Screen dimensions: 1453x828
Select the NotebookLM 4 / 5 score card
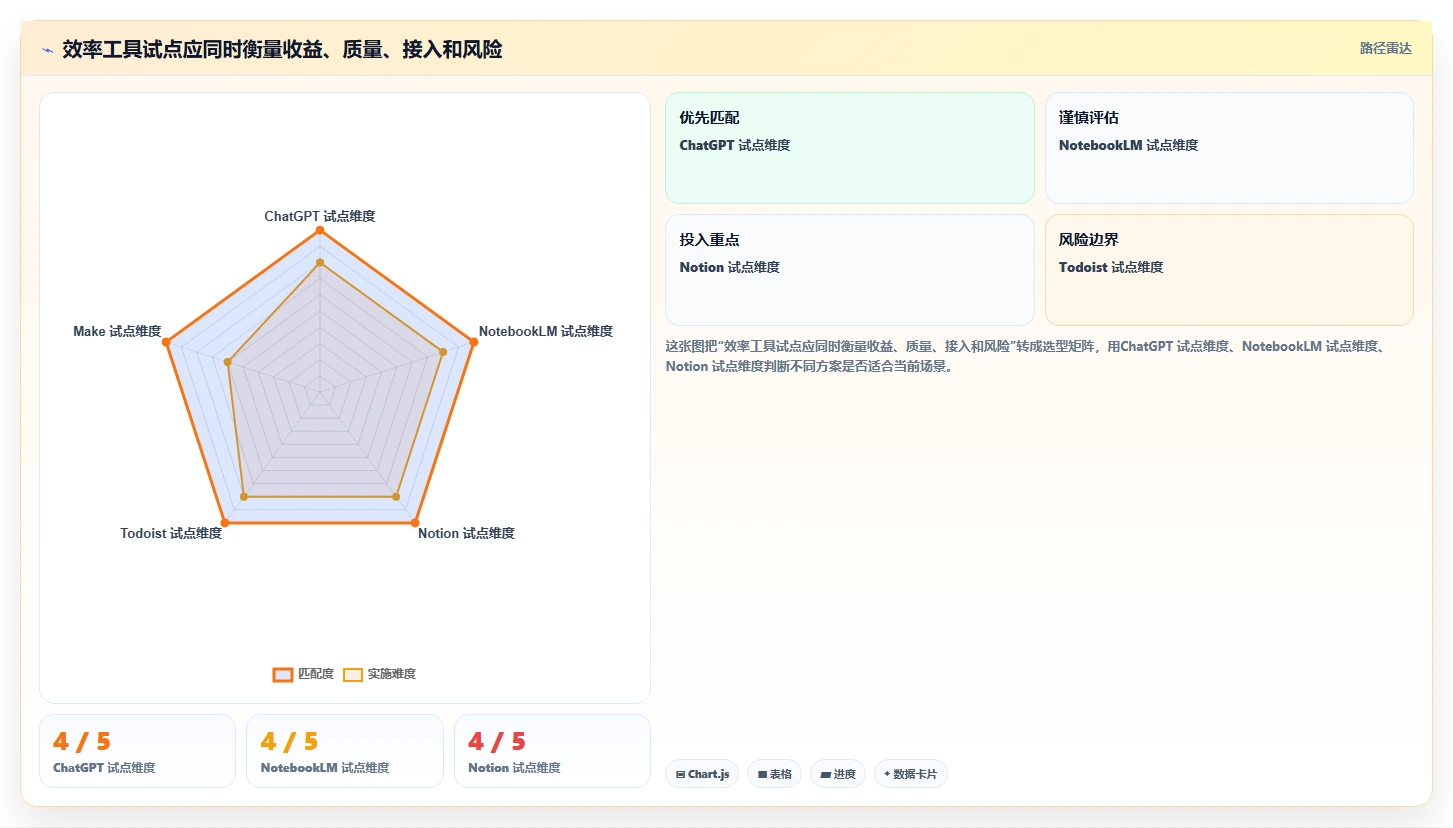point(345,751)
